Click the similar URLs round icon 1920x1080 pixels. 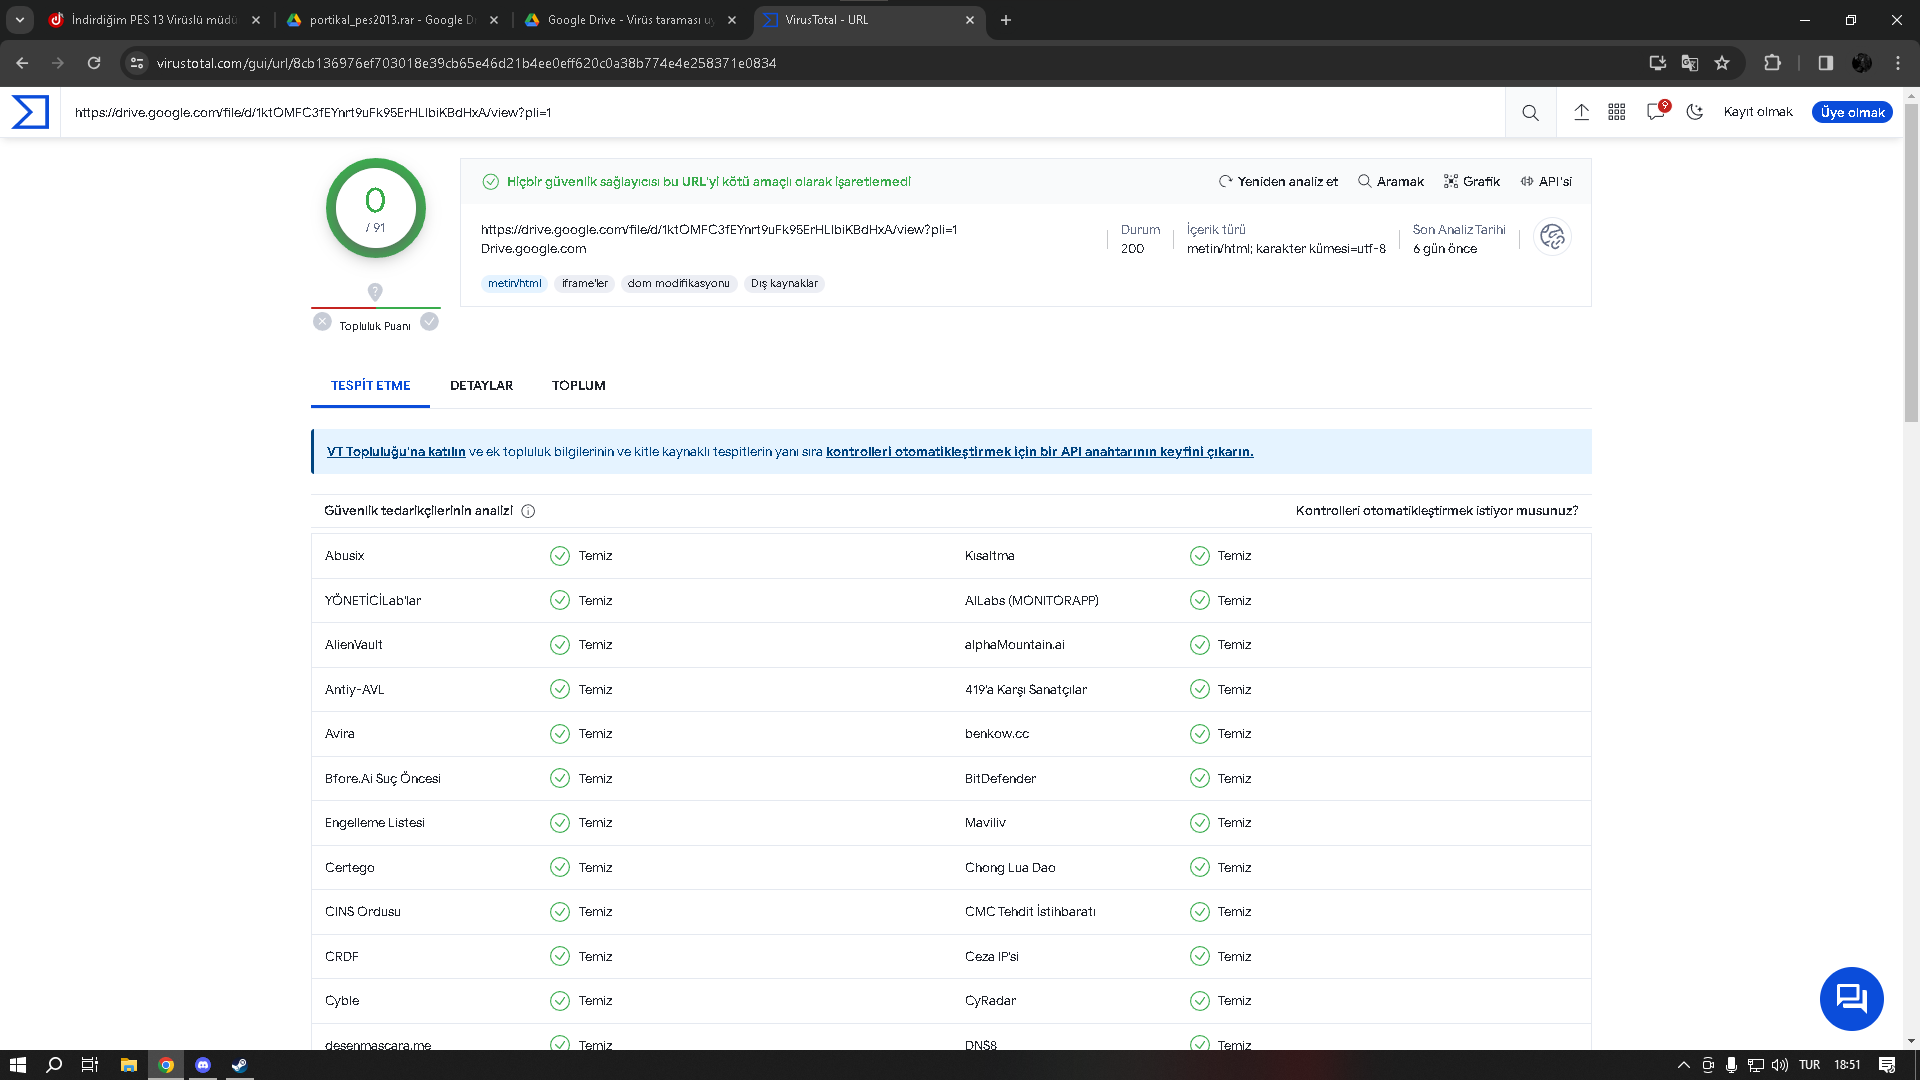pos(1552,237)
